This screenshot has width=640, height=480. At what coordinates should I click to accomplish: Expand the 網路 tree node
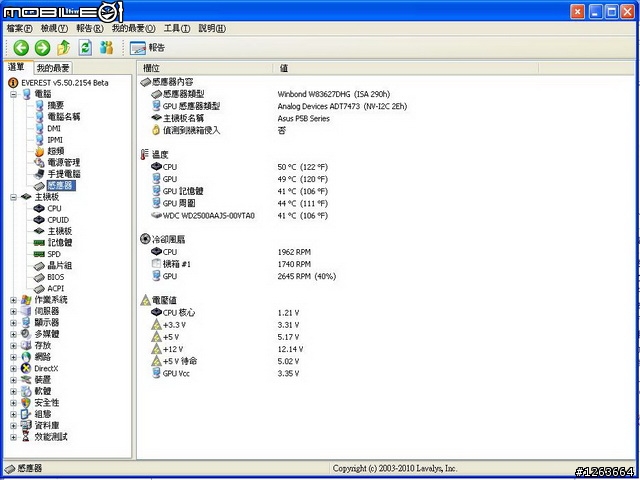13,357
